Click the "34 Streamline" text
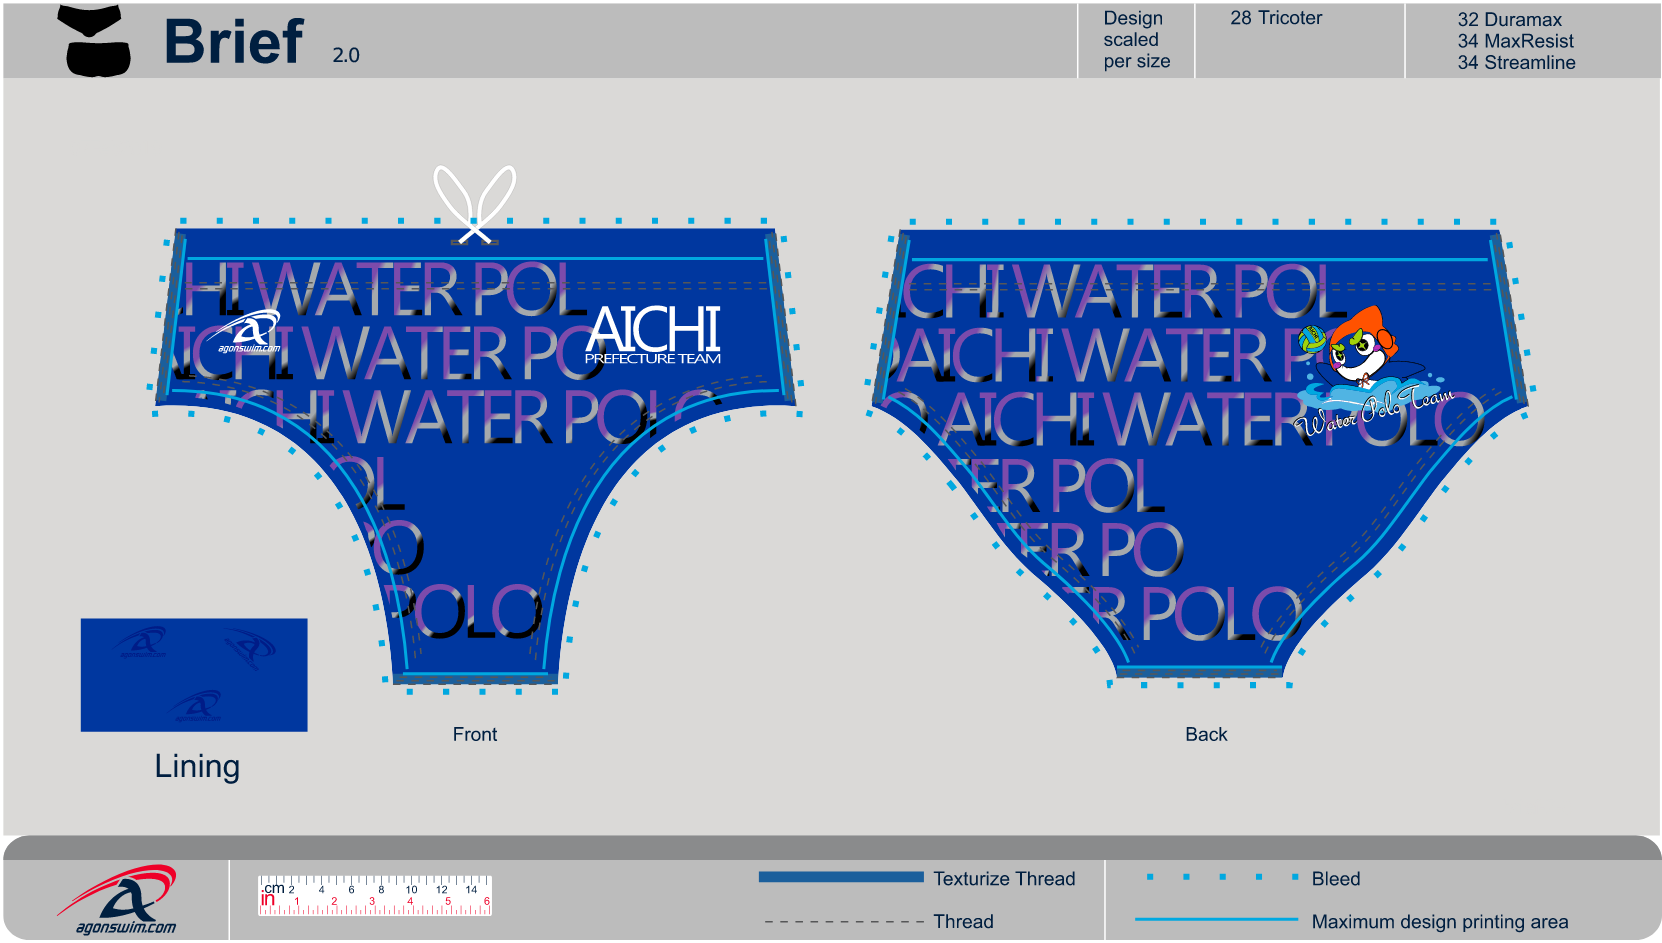The width and height of the screenshot is (1662, 943). [1516, 62]
